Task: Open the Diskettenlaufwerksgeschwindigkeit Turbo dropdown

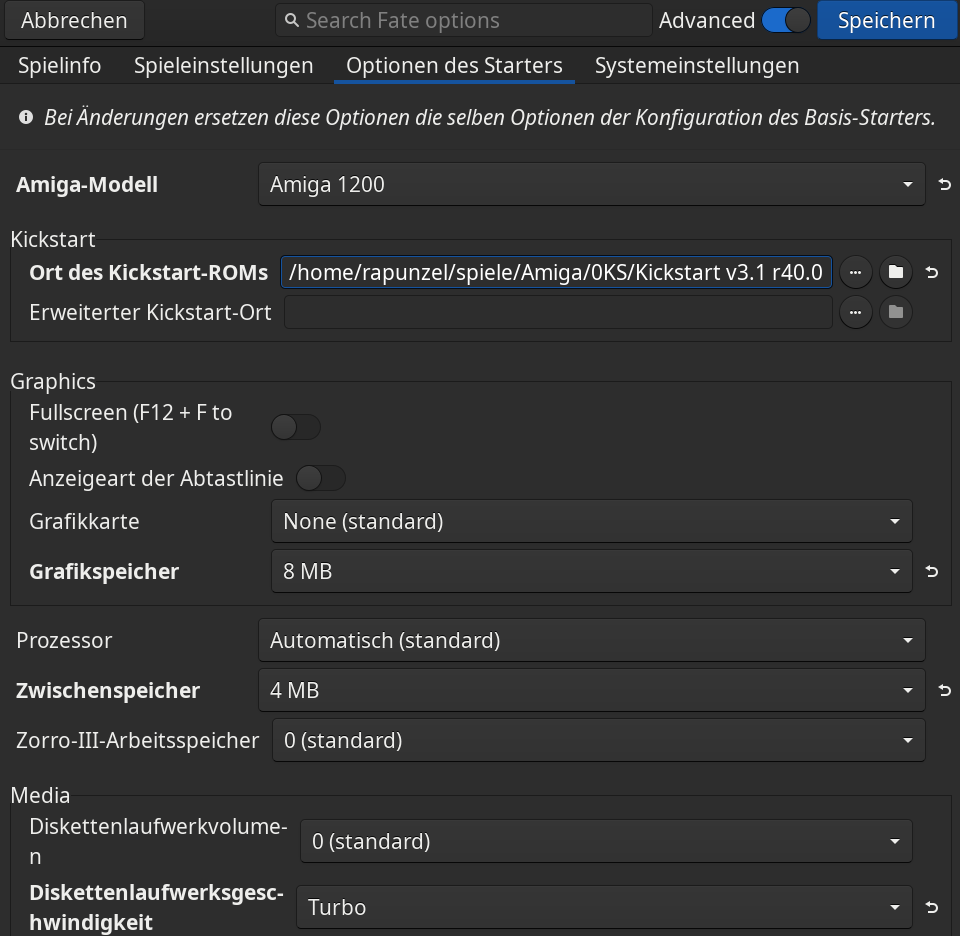Action: click(x=604, y=907)
